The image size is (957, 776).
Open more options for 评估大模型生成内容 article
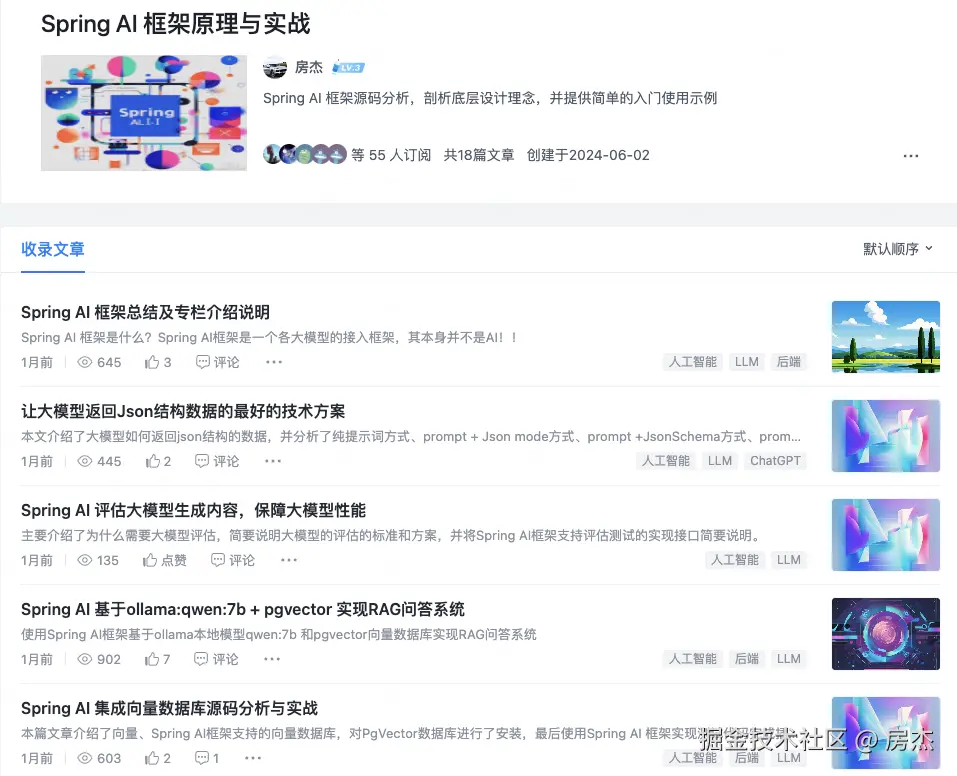289,560
